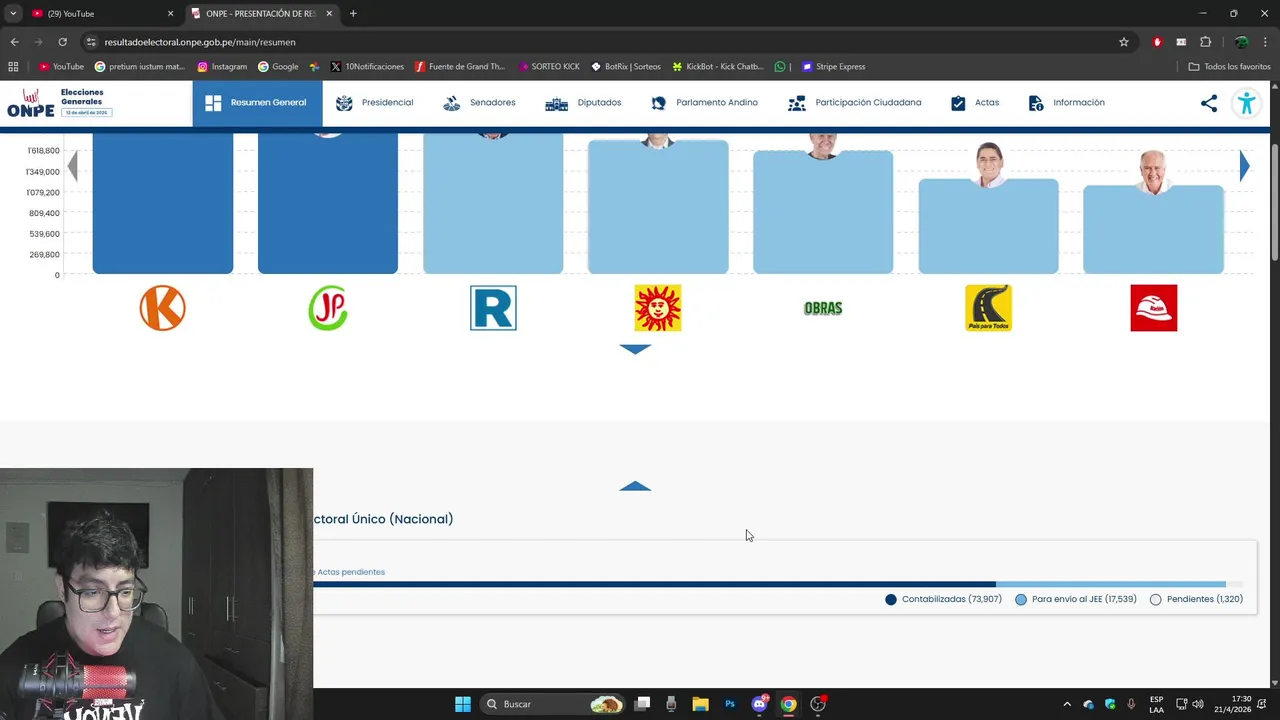The image size is (1280, 720).
Task: Click the OBRAS party logo
Action: click(823, 308)
